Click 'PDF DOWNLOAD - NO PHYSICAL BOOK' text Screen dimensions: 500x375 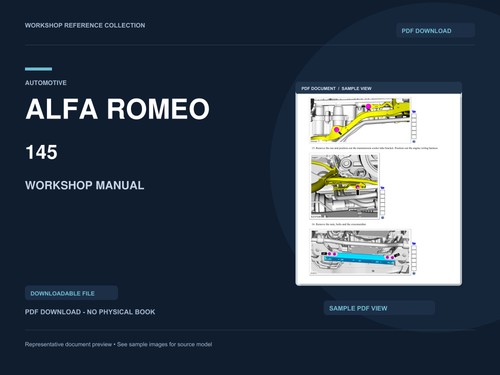(x=90, y=312)
